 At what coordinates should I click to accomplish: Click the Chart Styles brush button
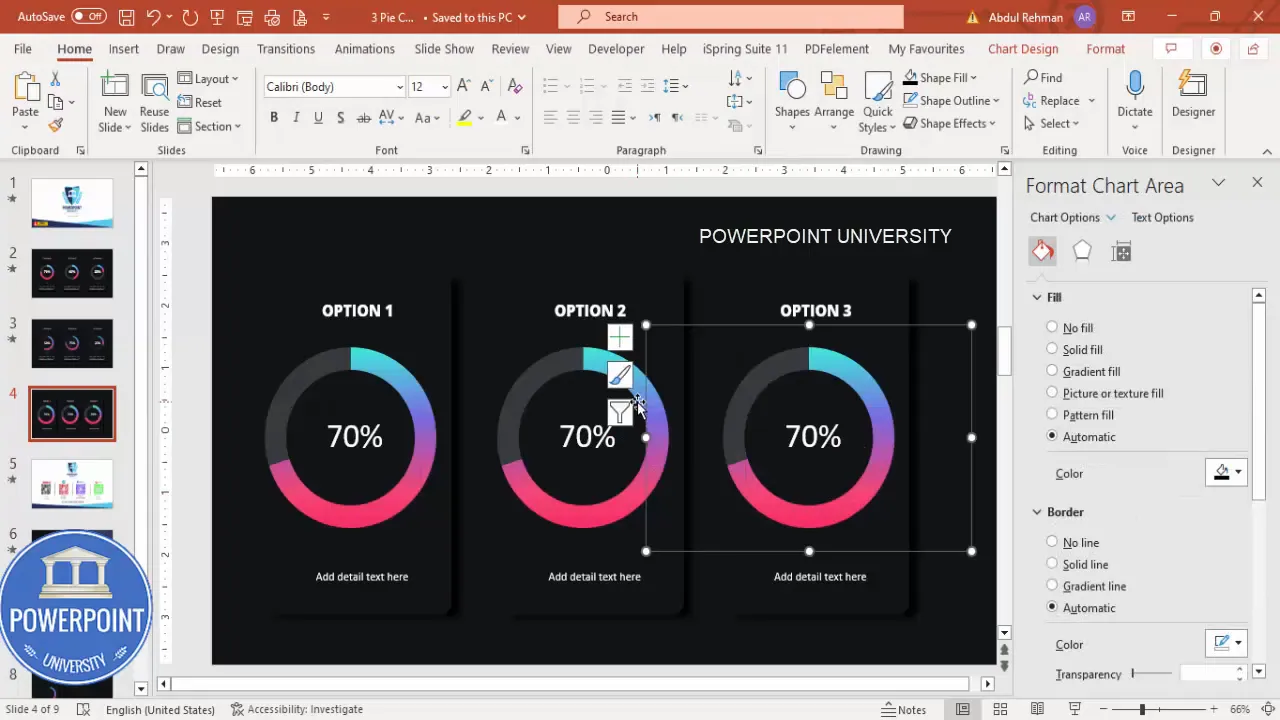click(620, 375)
